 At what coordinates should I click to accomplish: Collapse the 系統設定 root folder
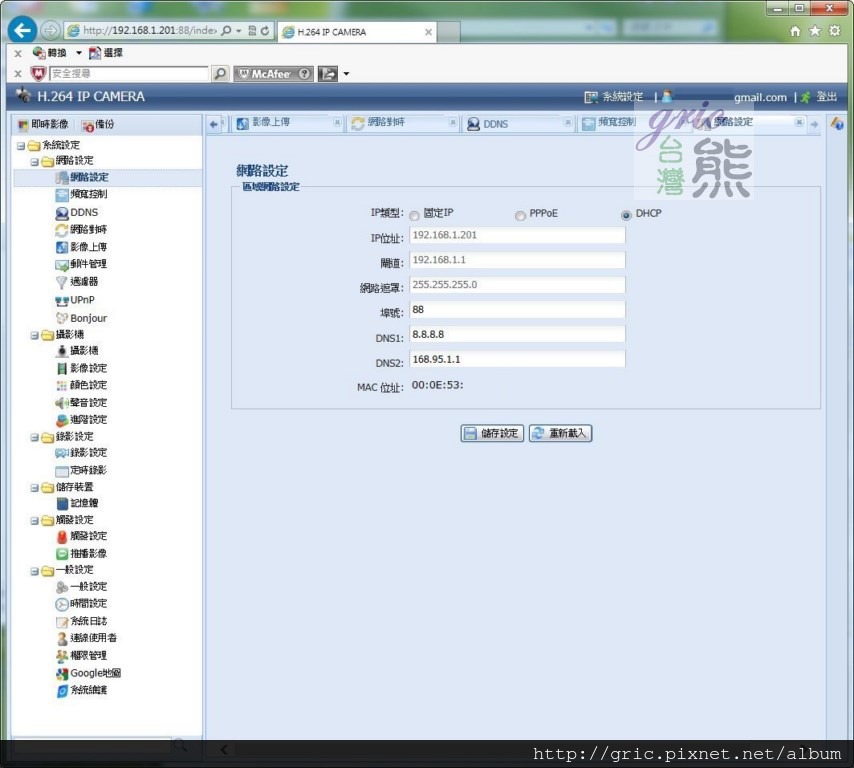[21, 145]
